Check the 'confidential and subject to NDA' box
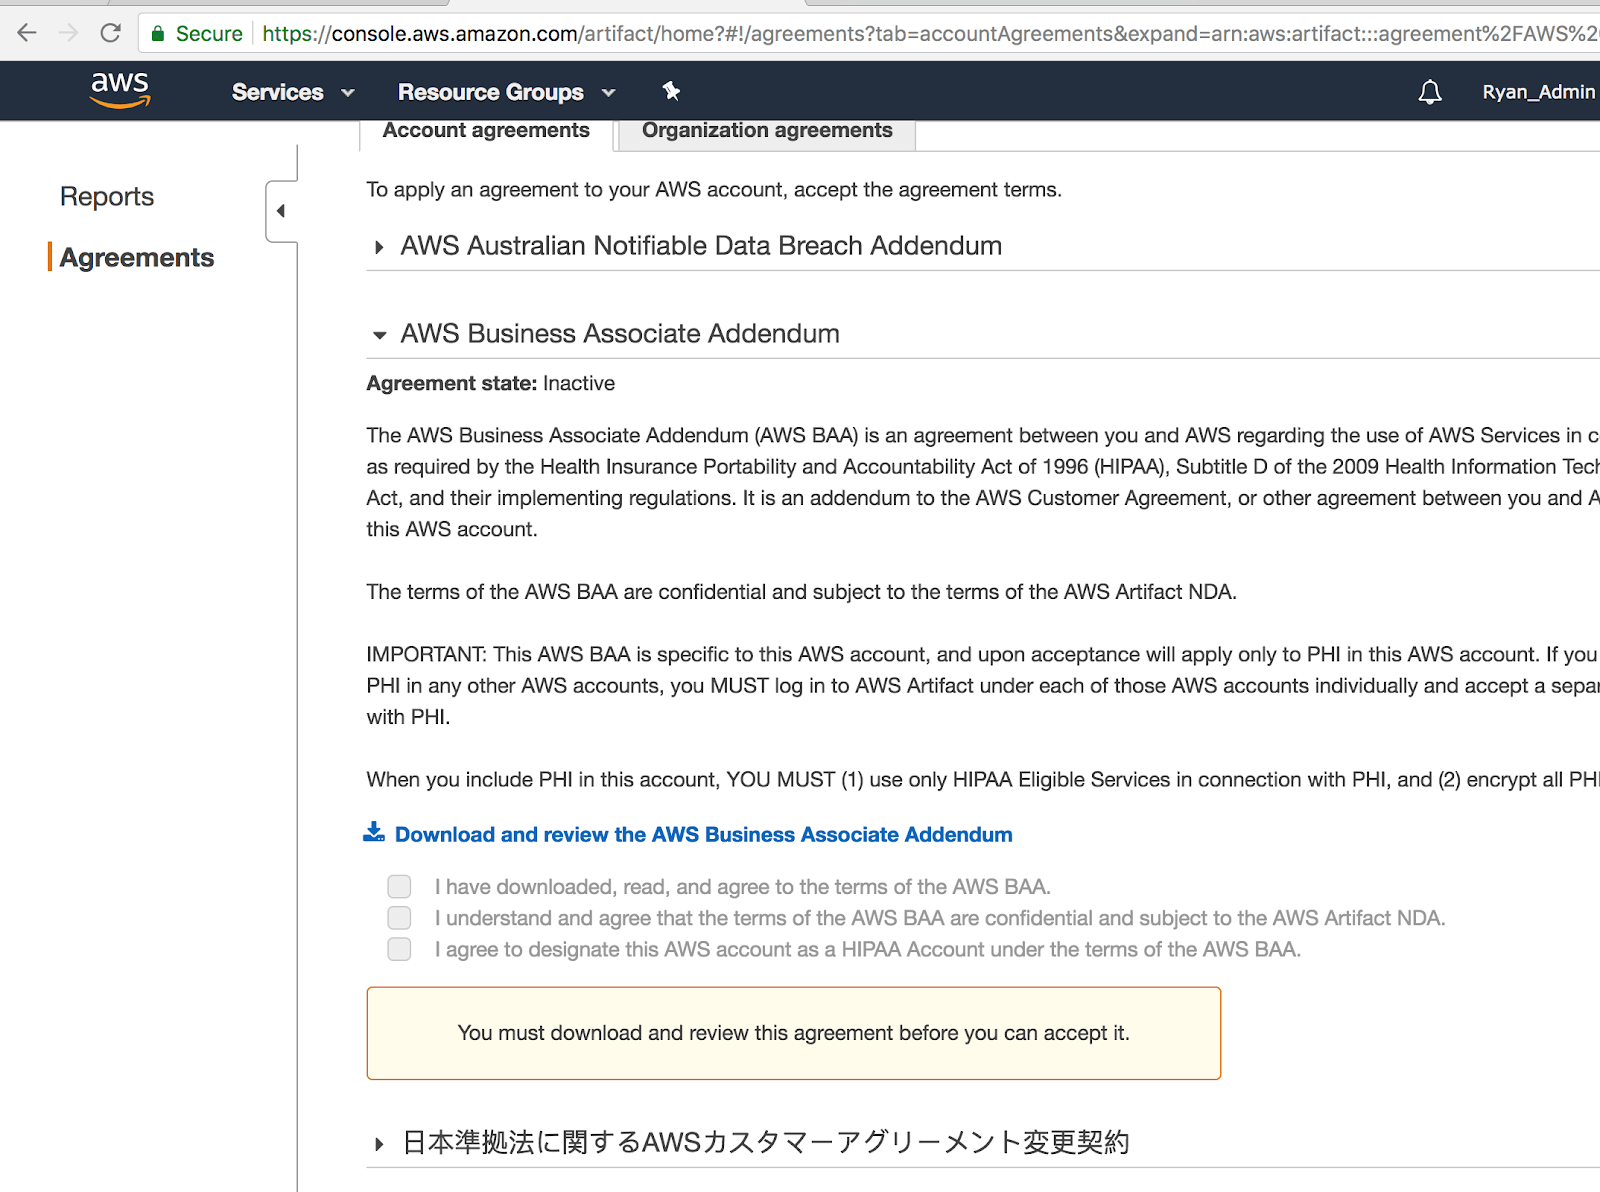Viewport: 1600px width, 1192px height. pyautogui.click(x=399, y=918)
